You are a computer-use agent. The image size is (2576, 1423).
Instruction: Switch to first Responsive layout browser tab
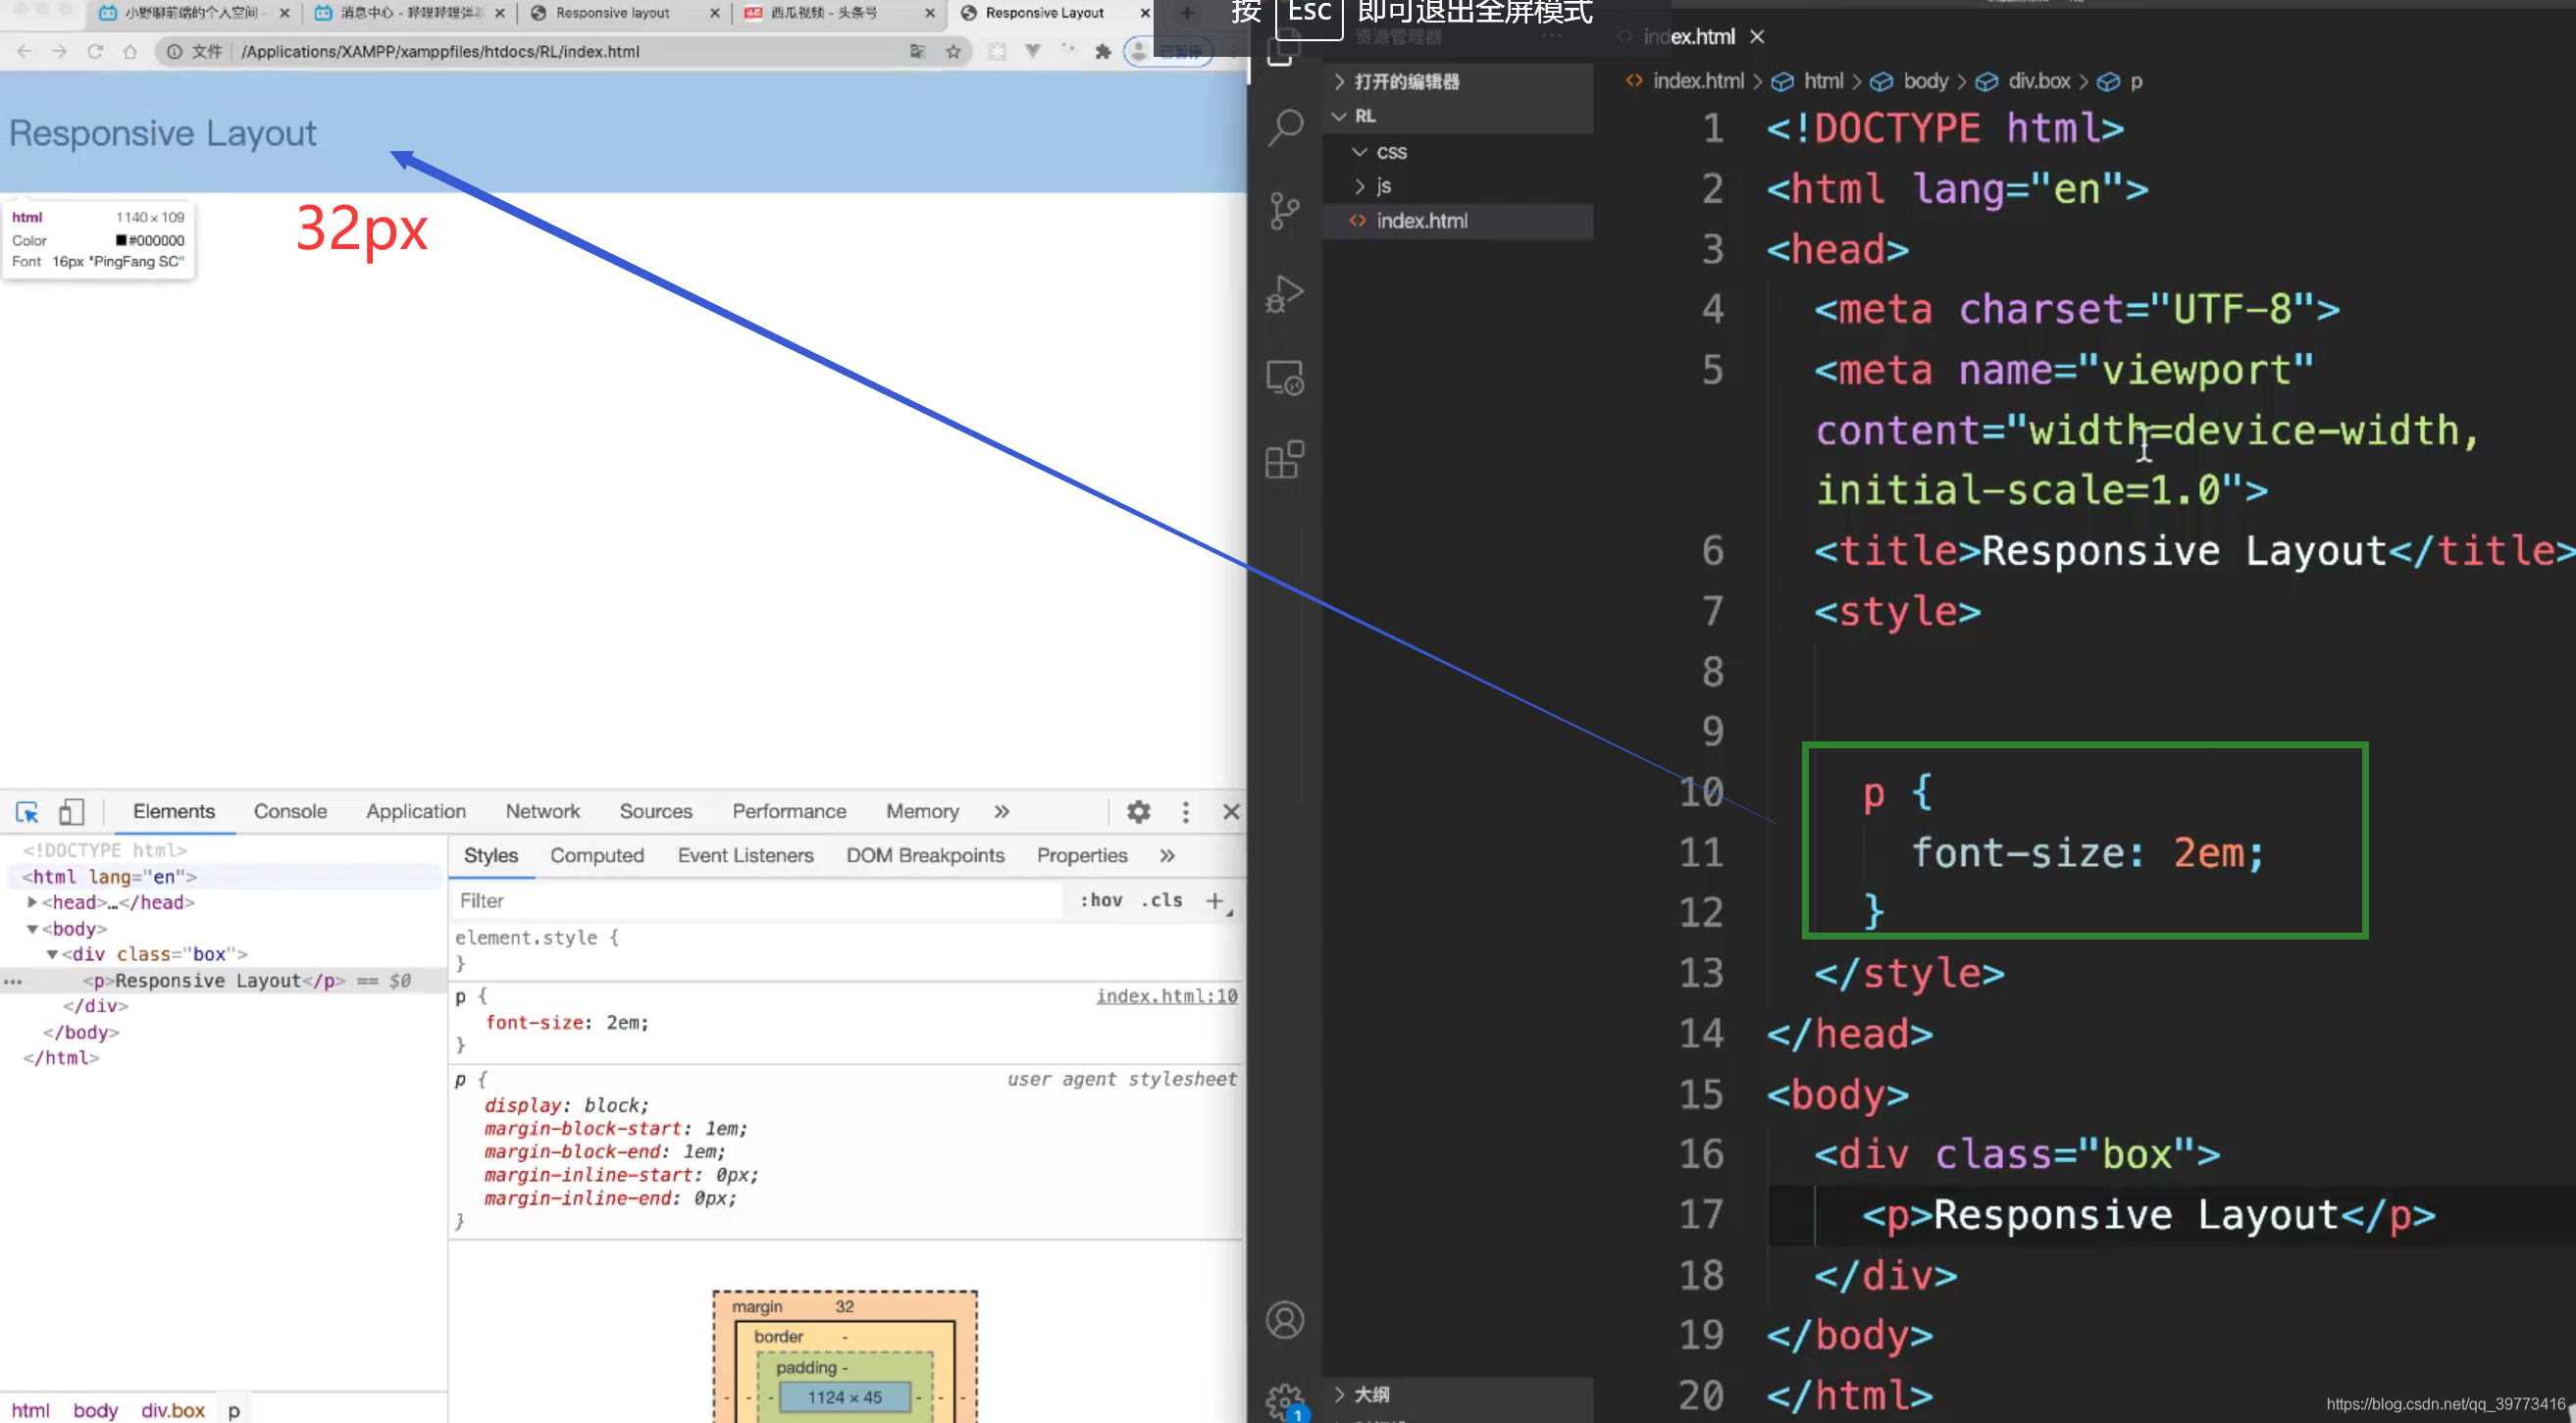[612, 13]
